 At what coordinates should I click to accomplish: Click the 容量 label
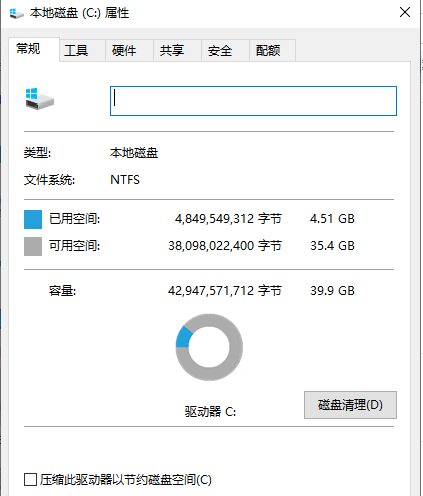tap(62, 291)
